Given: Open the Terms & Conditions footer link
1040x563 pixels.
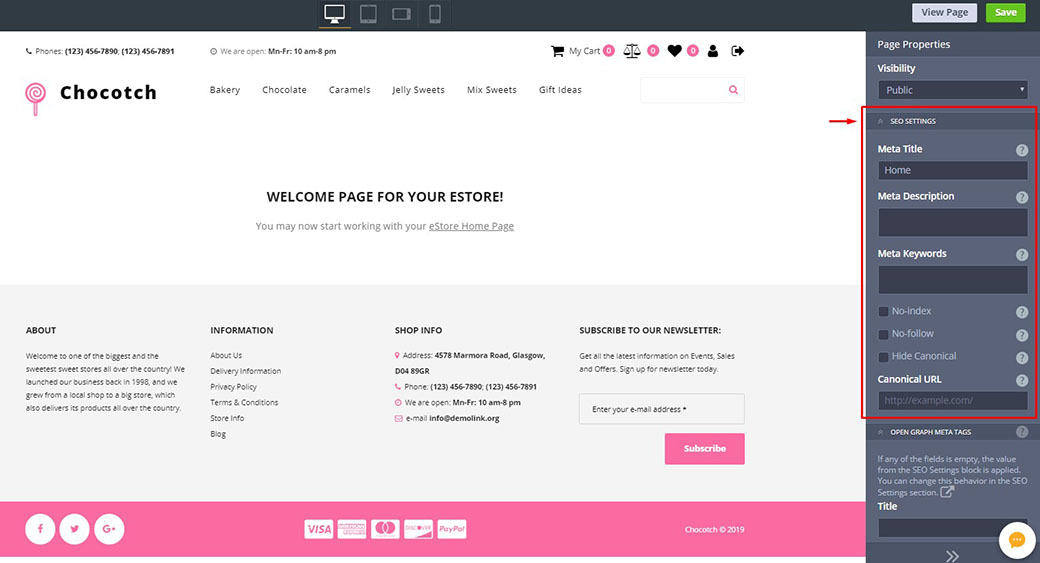Looking at the screenshot, I should pos(244,403).
